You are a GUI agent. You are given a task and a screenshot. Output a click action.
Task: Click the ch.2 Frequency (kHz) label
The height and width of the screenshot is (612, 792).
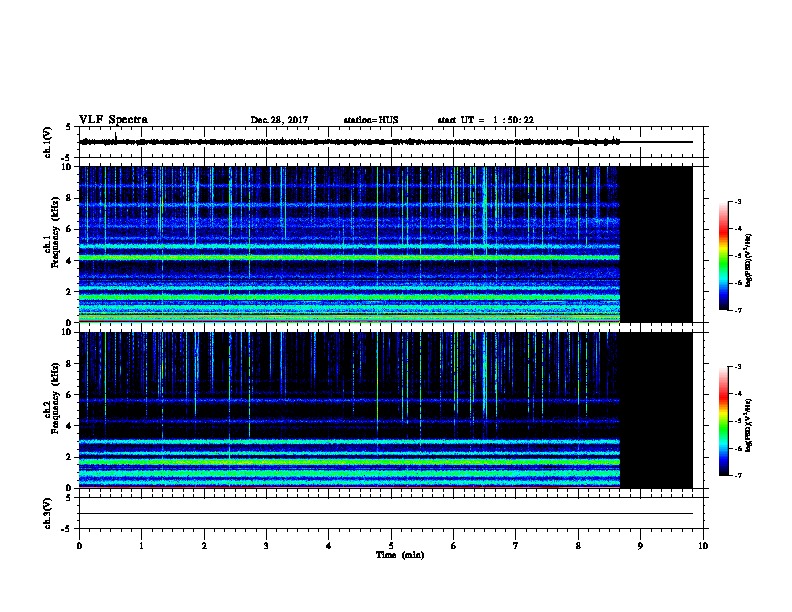point(51,398)
